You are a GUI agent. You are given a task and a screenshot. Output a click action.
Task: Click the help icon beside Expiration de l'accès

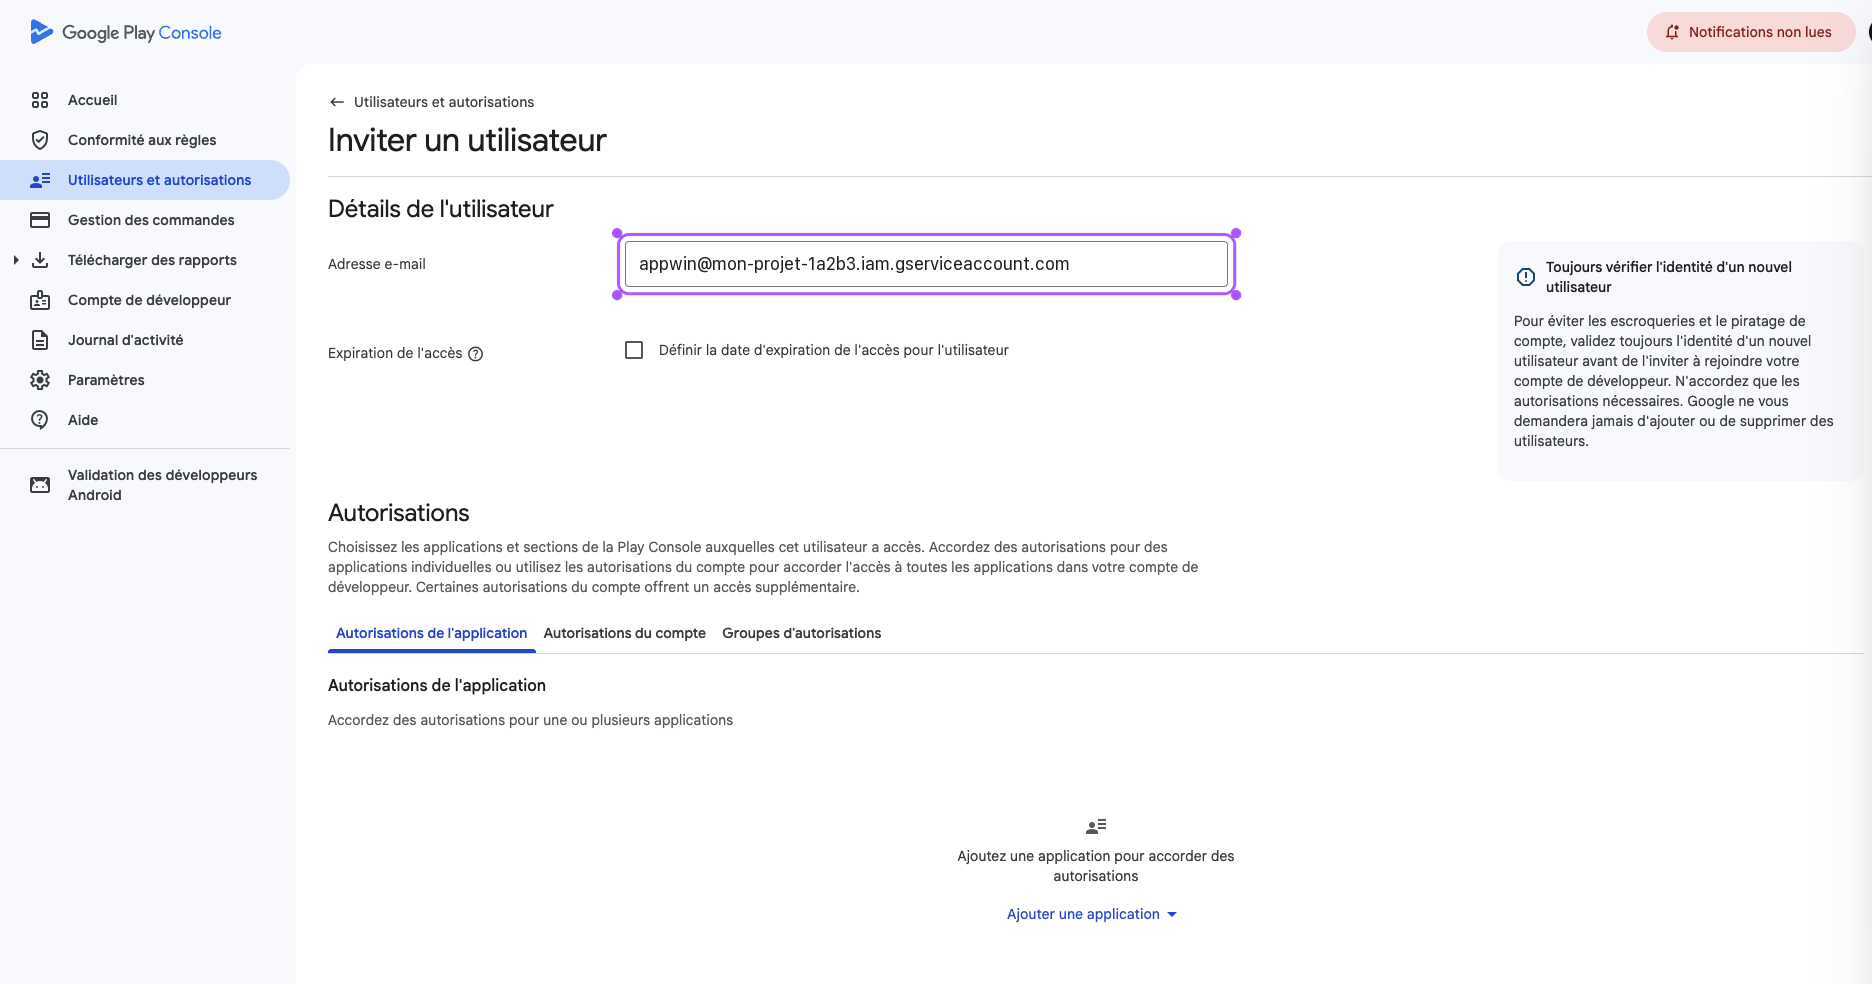pyautogui.click(x=476, y=353)
